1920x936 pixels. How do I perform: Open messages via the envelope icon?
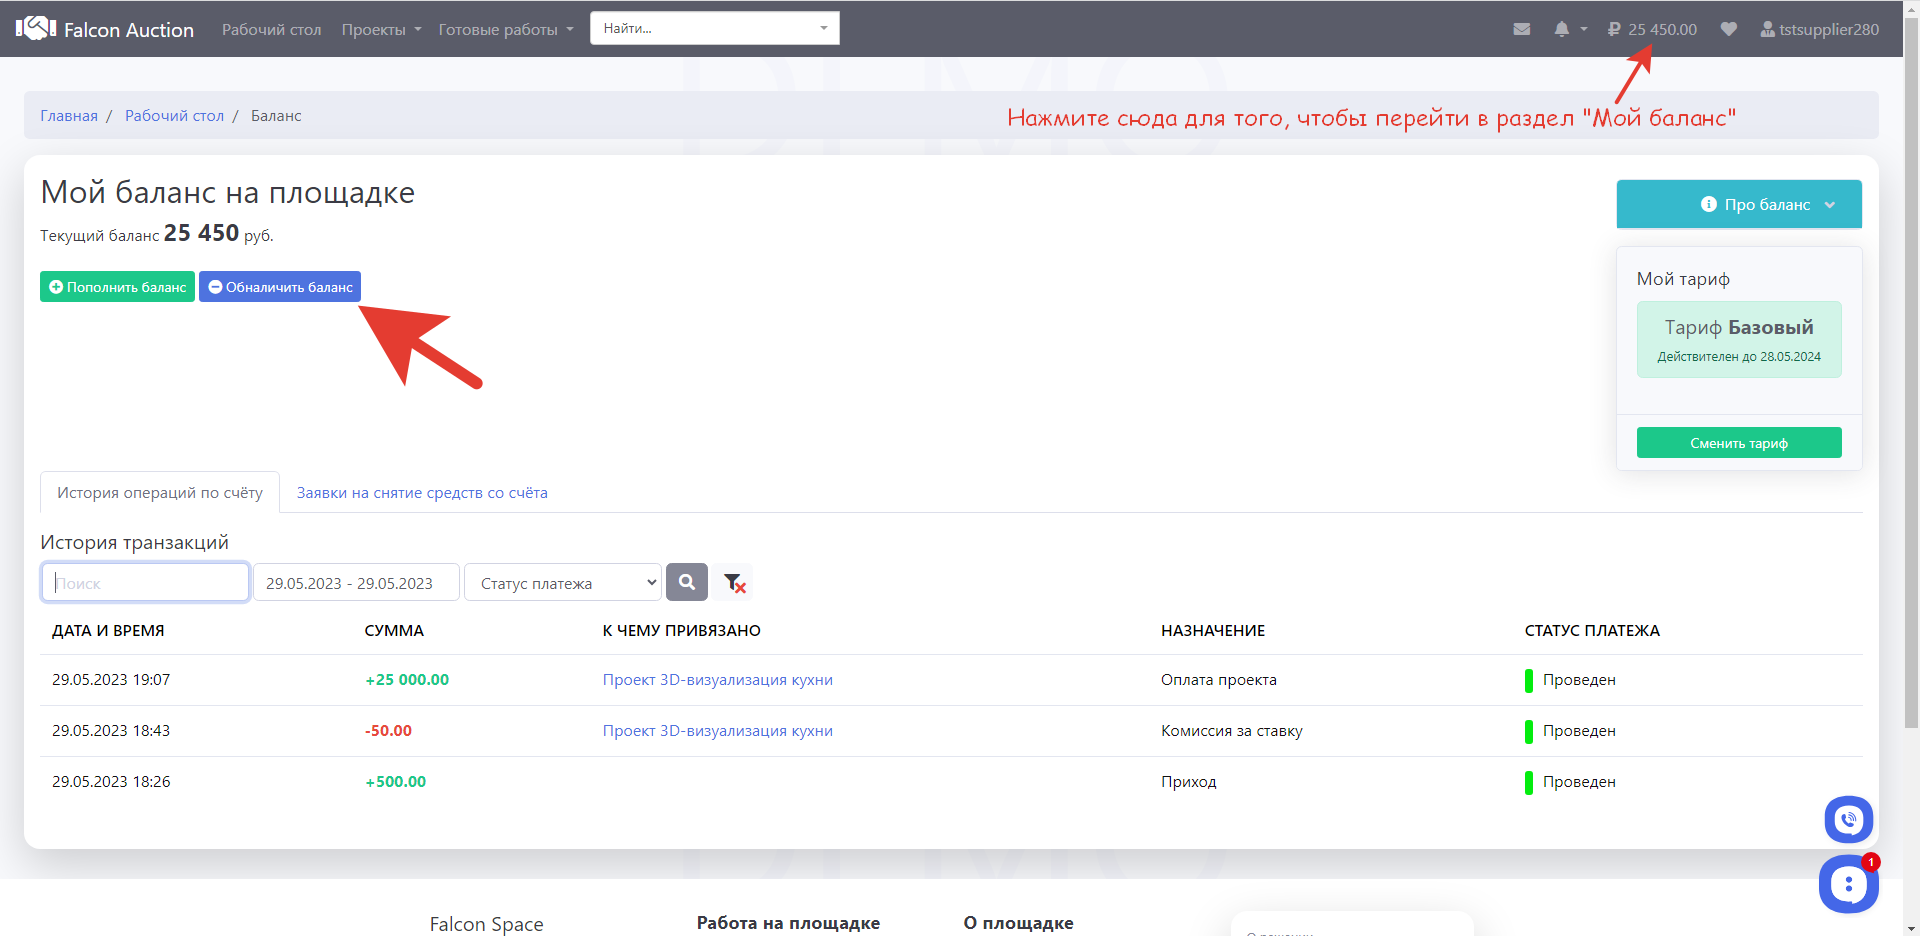pyautogui.click(x=1521, y=29)
